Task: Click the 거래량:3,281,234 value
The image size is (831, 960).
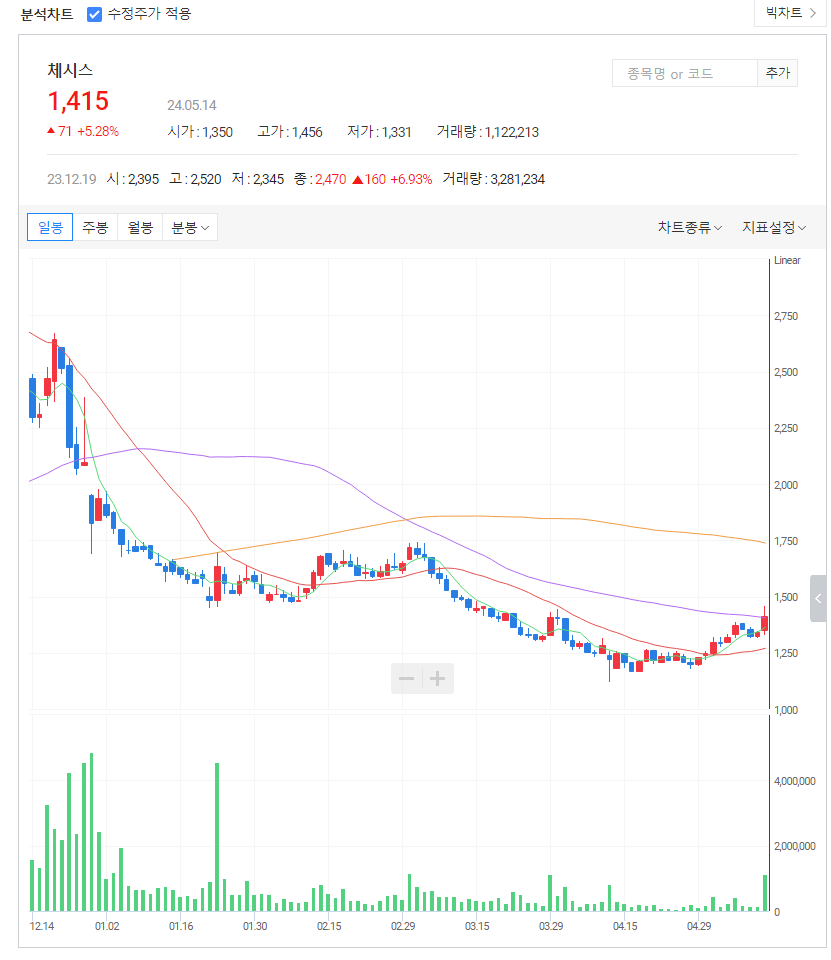Action: (x=494, y=179)
